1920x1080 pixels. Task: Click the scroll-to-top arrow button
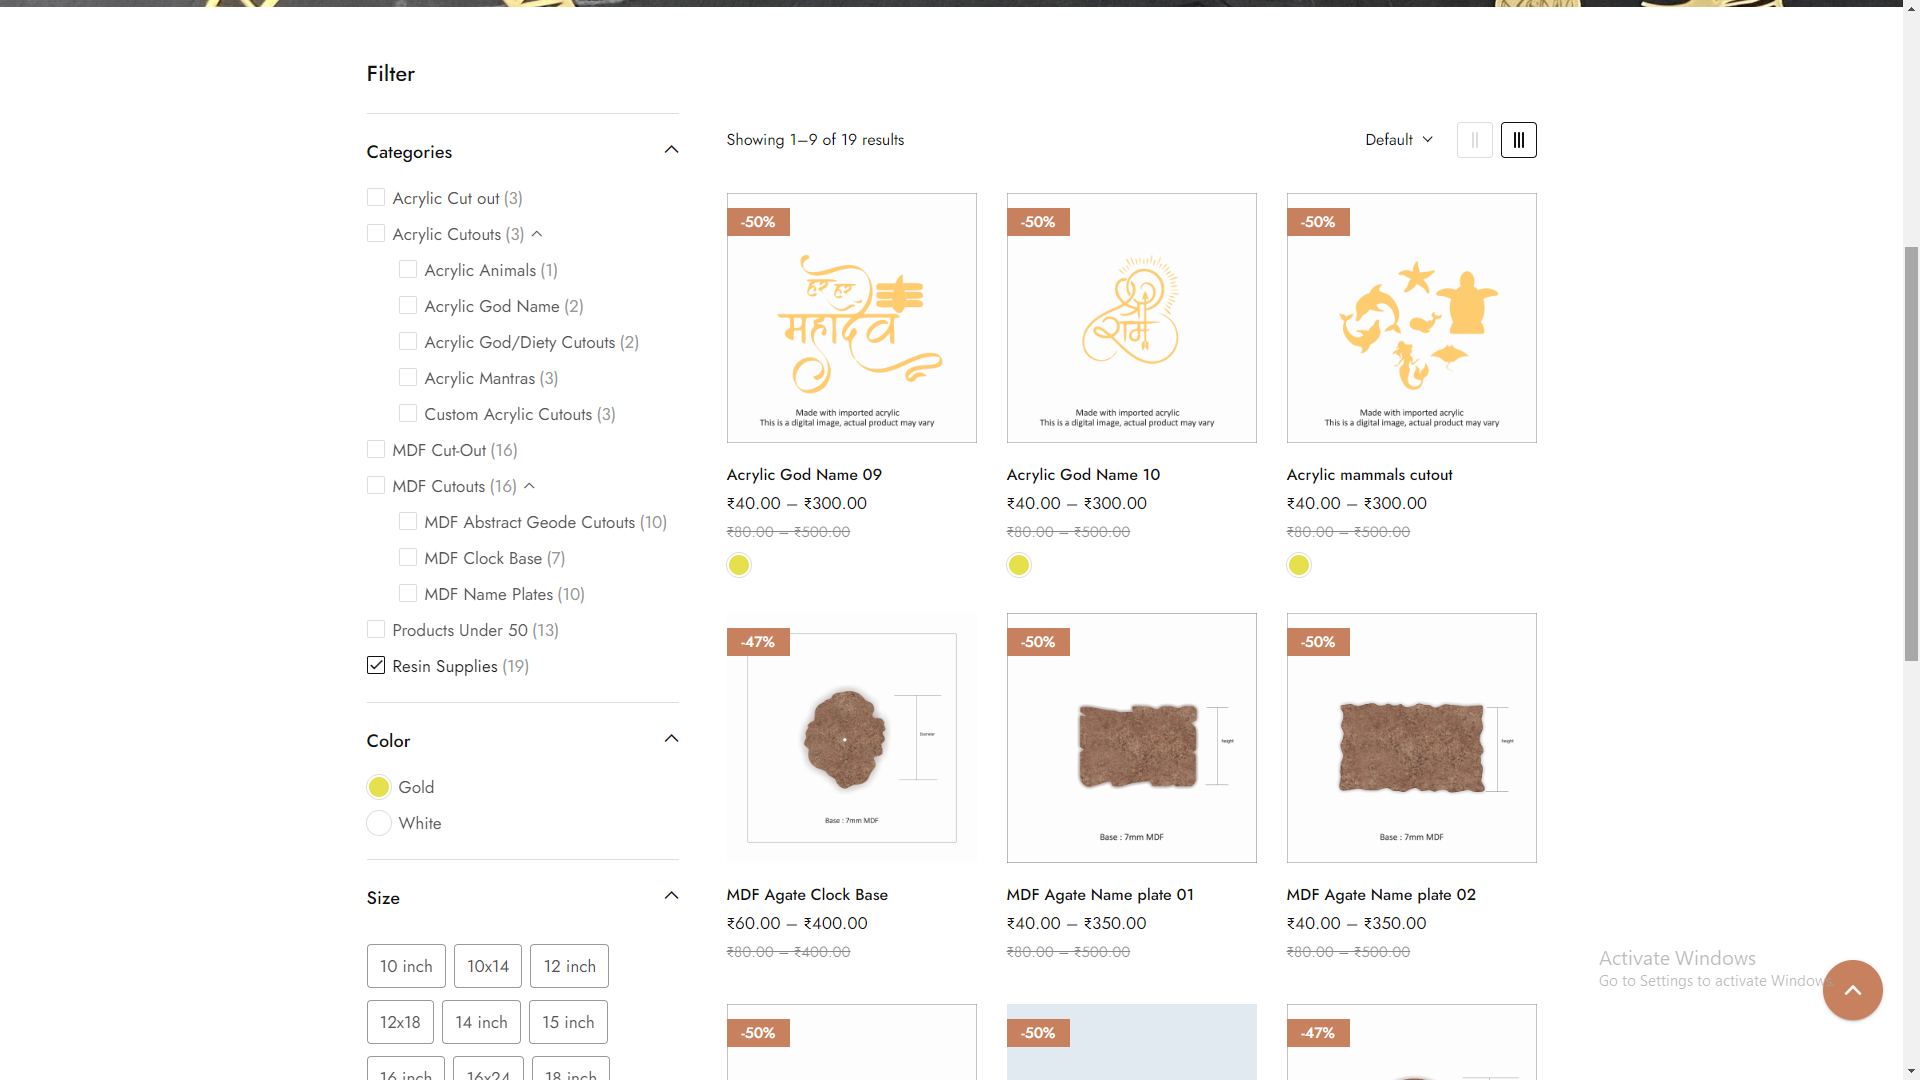click(1852, 990)
